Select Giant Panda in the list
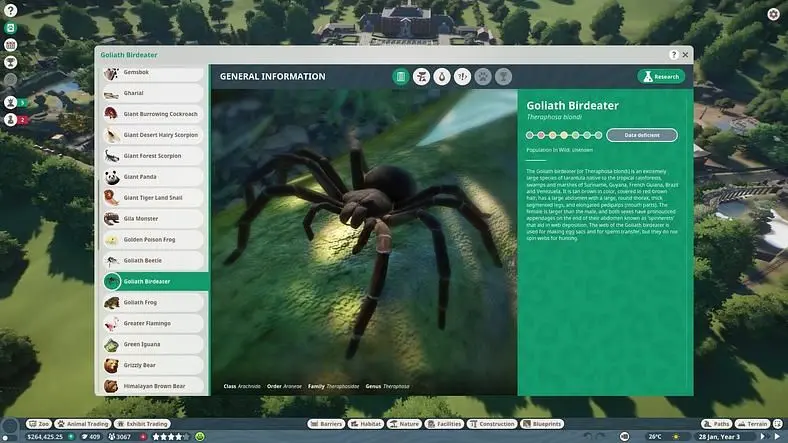Screen dimensions: 788x443 pos(153,177)
